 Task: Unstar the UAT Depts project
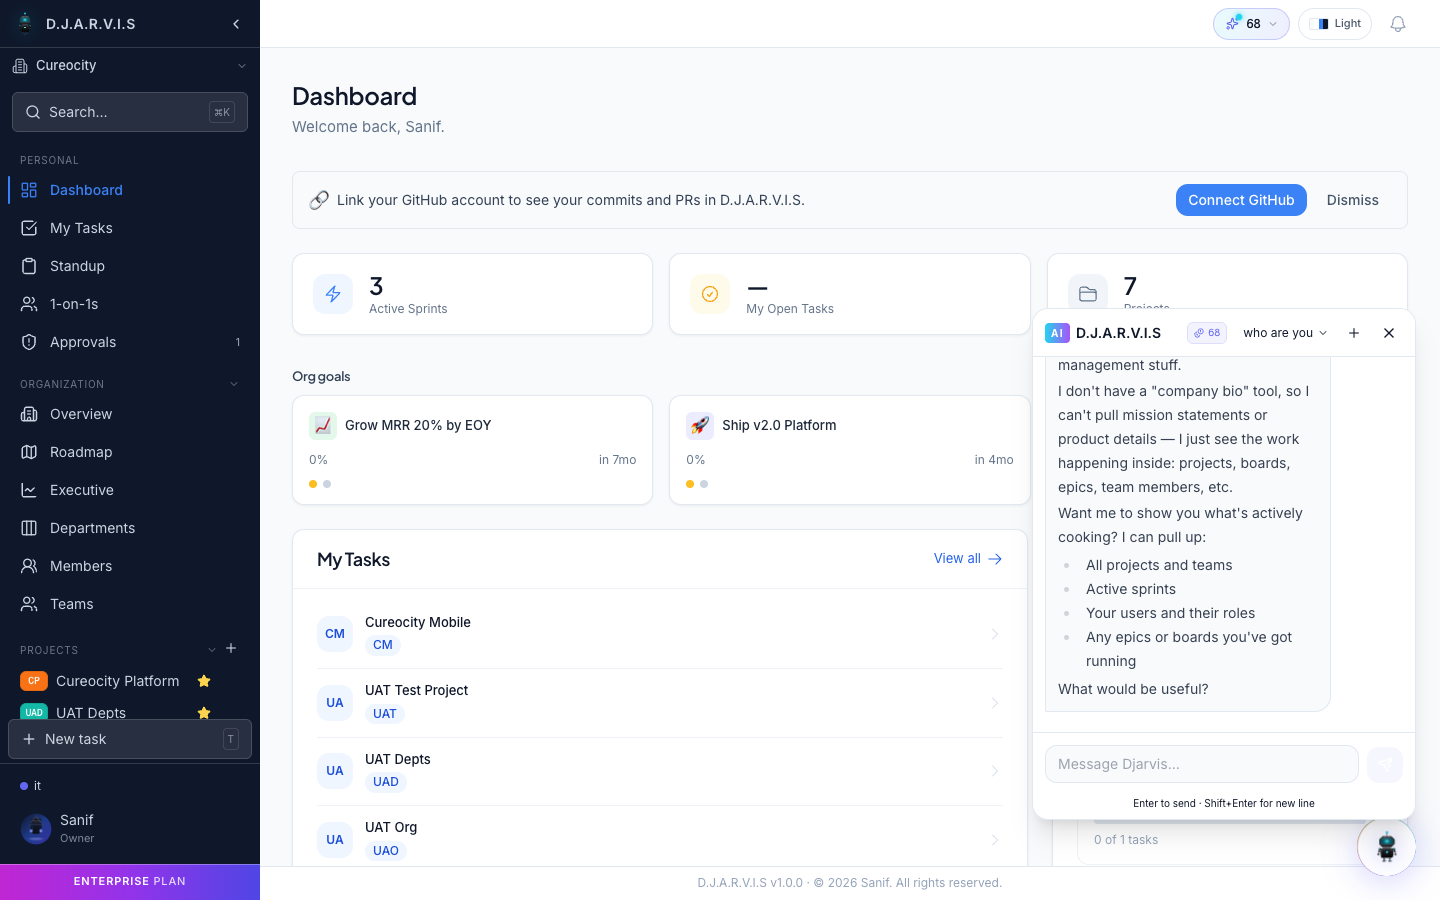(204, 712)
